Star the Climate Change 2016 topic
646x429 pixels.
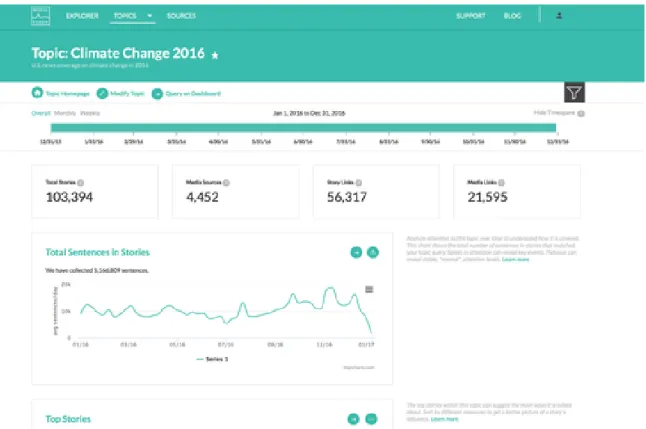tap(215, 55)
